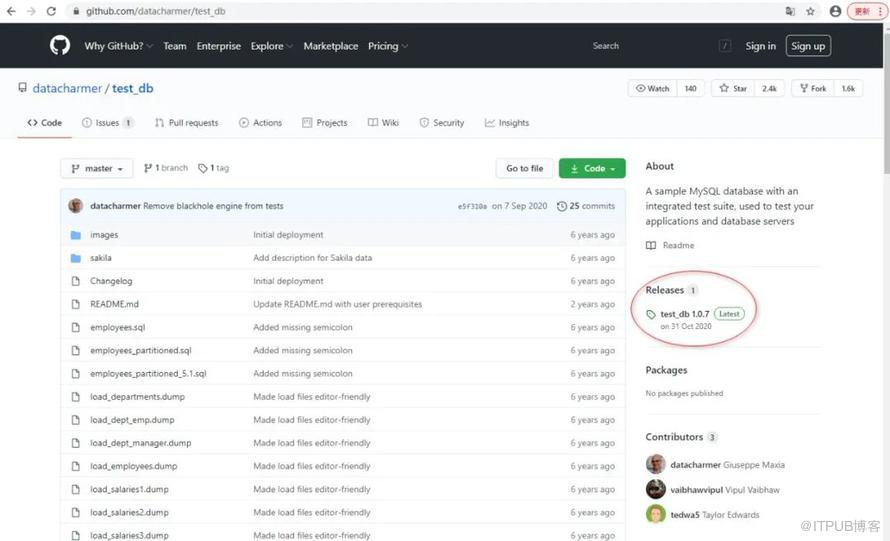Viewport: 890px width, 541px height.
Task: Click the Sign in link
Action: tap(761, 46)
